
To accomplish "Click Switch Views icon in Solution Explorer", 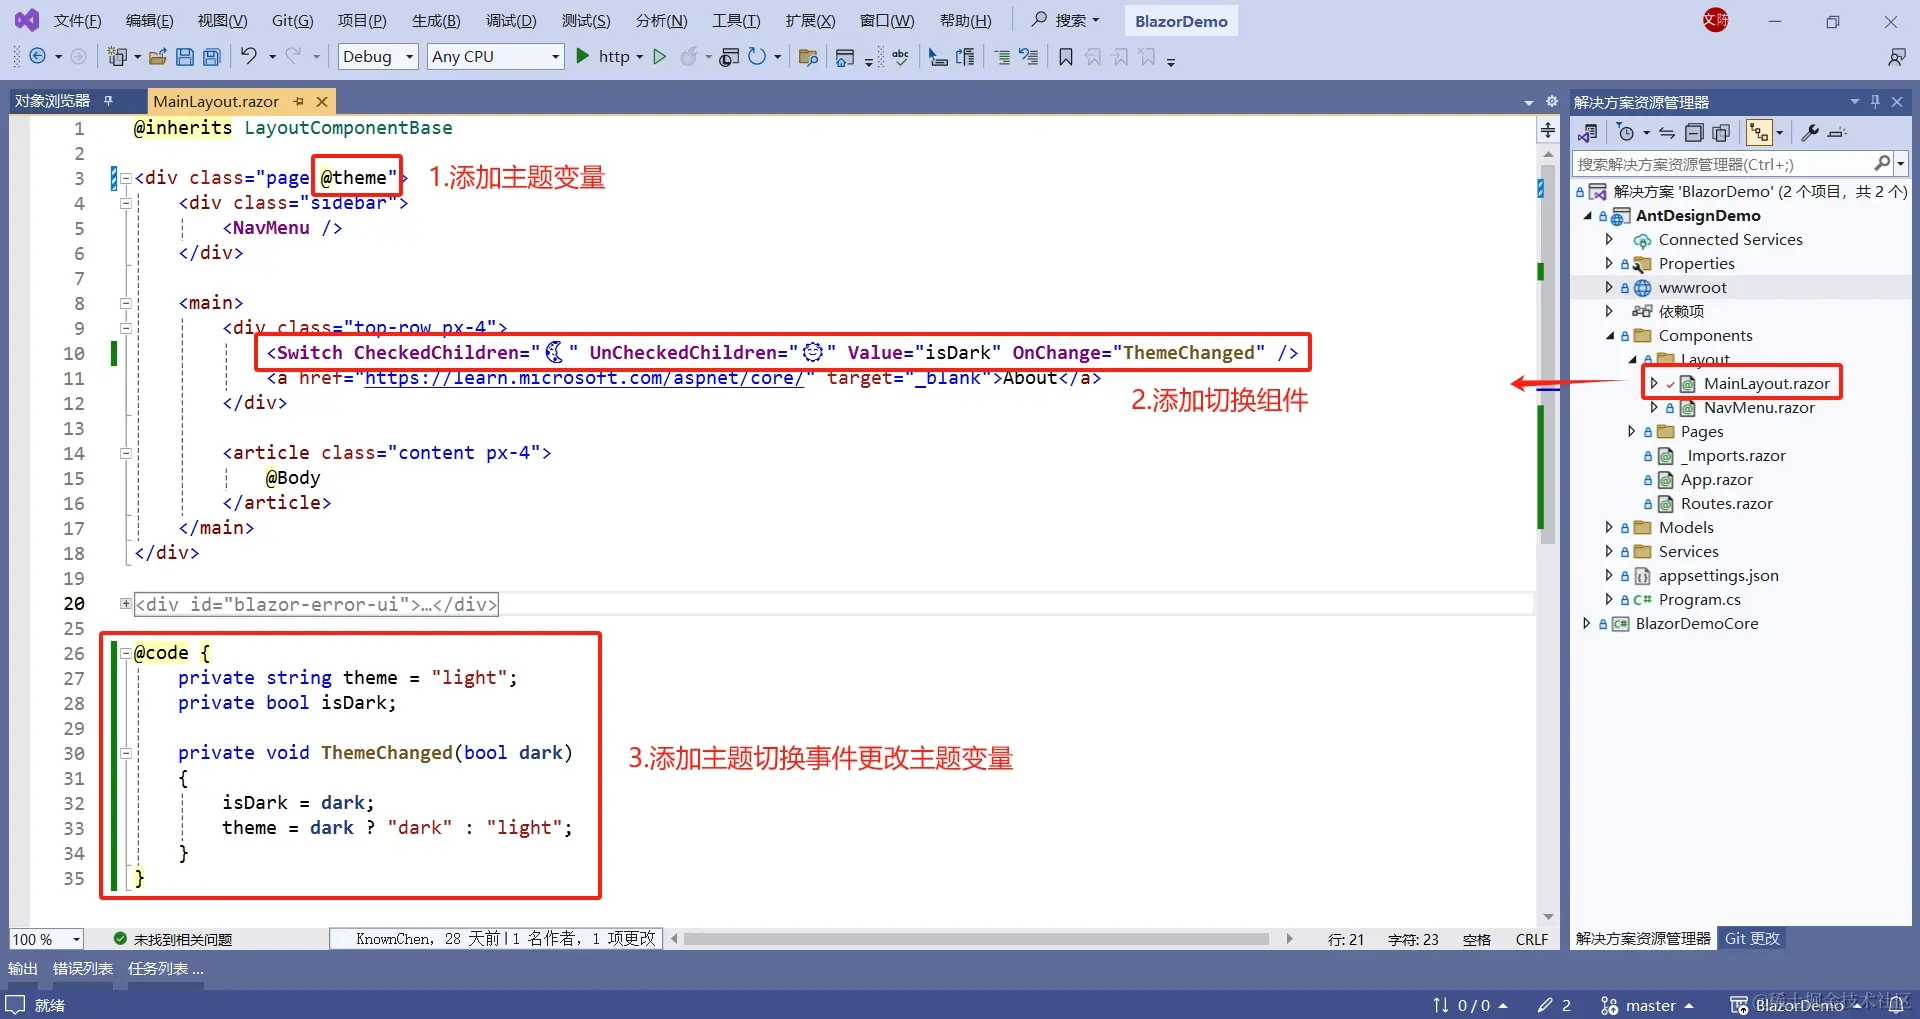I will 1588,133.
